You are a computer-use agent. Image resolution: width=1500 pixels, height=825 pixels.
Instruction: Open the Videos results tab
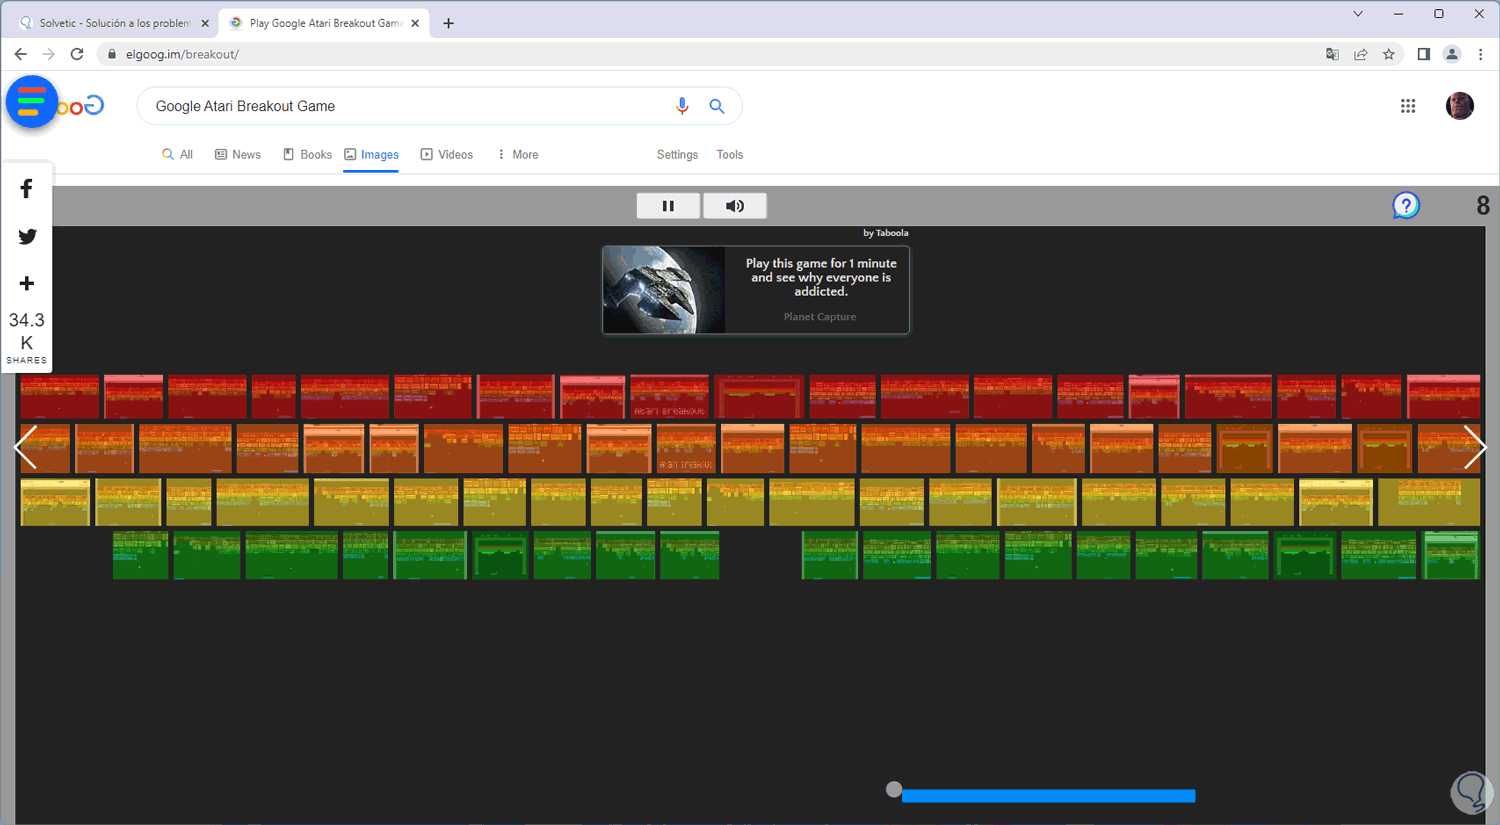tap(447, 155)
